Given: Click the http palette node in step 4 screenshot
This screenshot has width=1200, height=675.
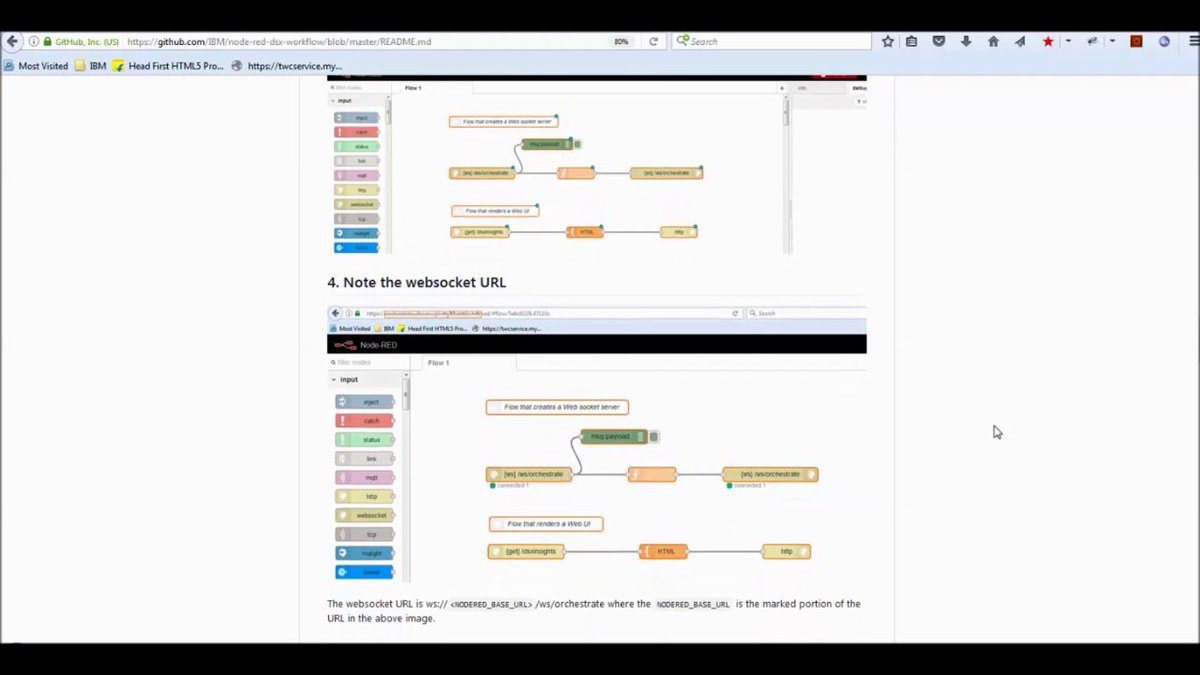Looking at the screenshot, I should 365,496.
